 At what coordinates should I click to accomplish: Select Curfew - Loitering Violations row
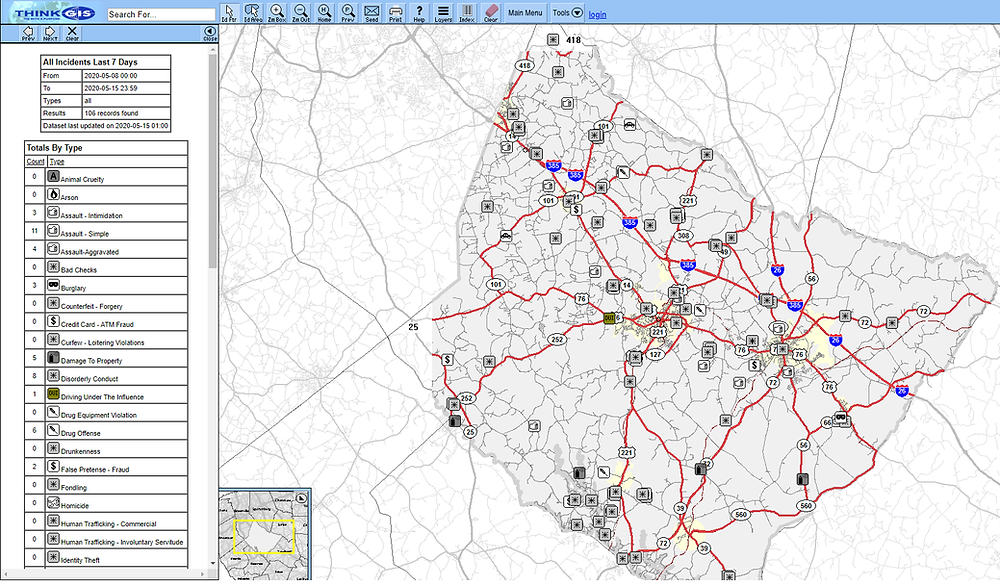point(107,340)
